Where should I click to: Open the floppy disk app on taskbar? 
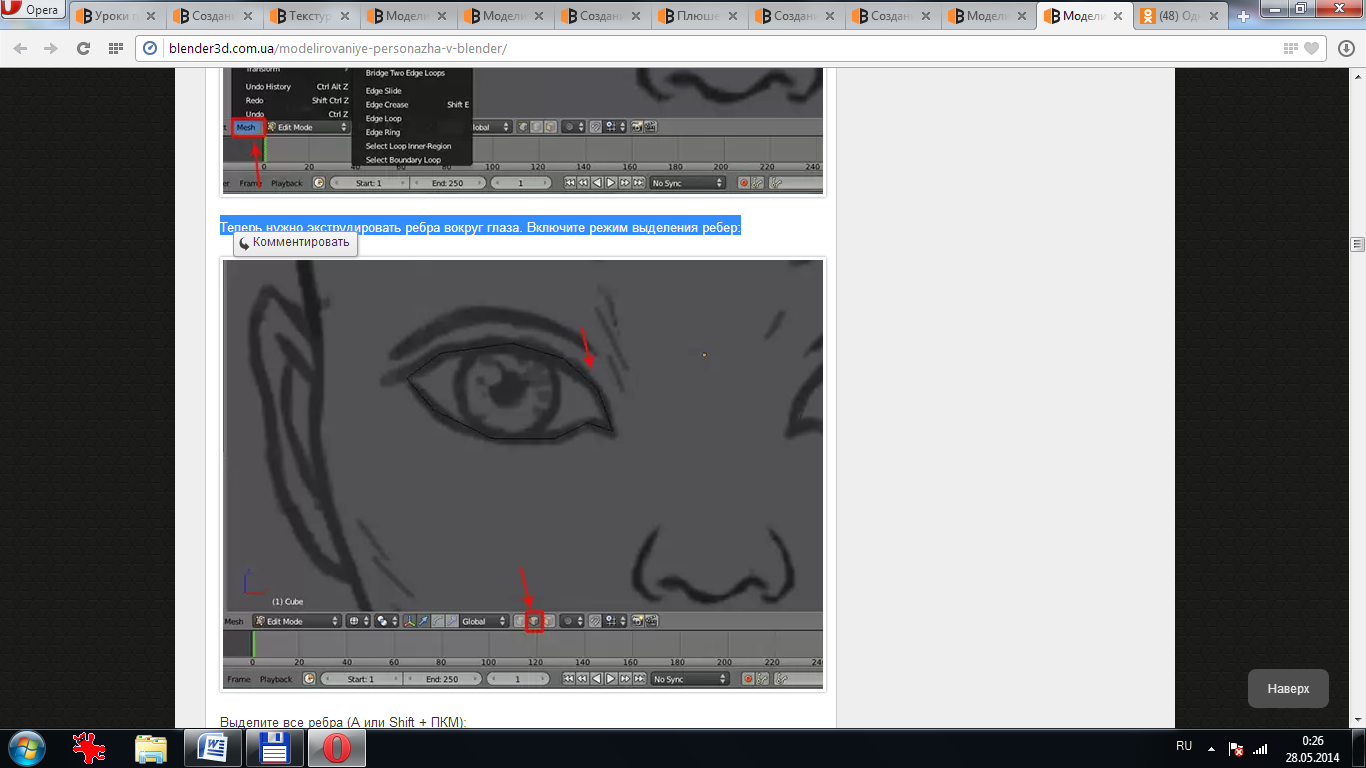tap(274, 748)
